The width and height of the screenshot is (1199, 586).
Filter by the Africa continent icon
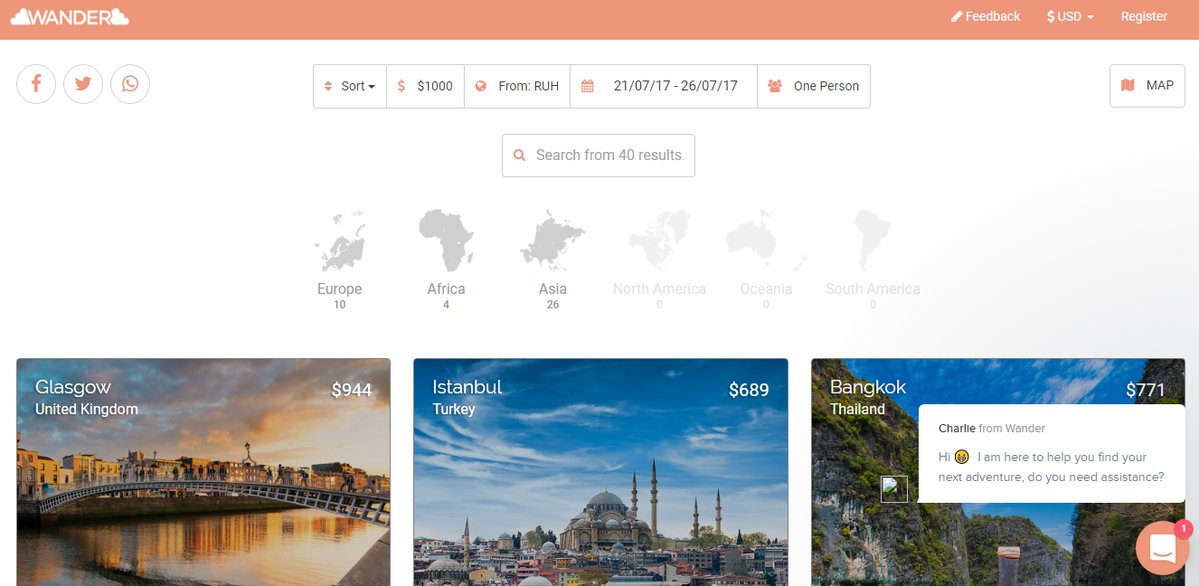coord(446,242)
